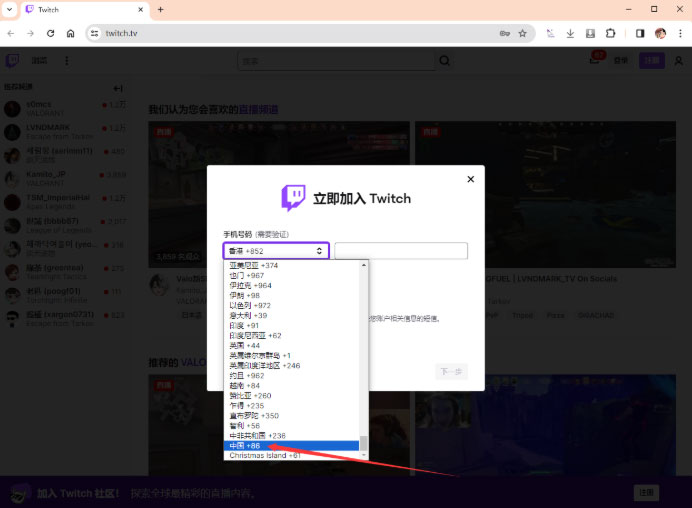Open the browser downloads icon
692x508 pixels.
click(570, 33)
